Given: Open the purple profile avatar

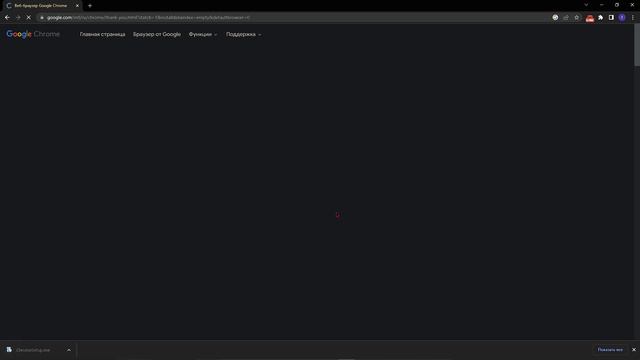Looking at the screenshot, I should coord(622,18).
